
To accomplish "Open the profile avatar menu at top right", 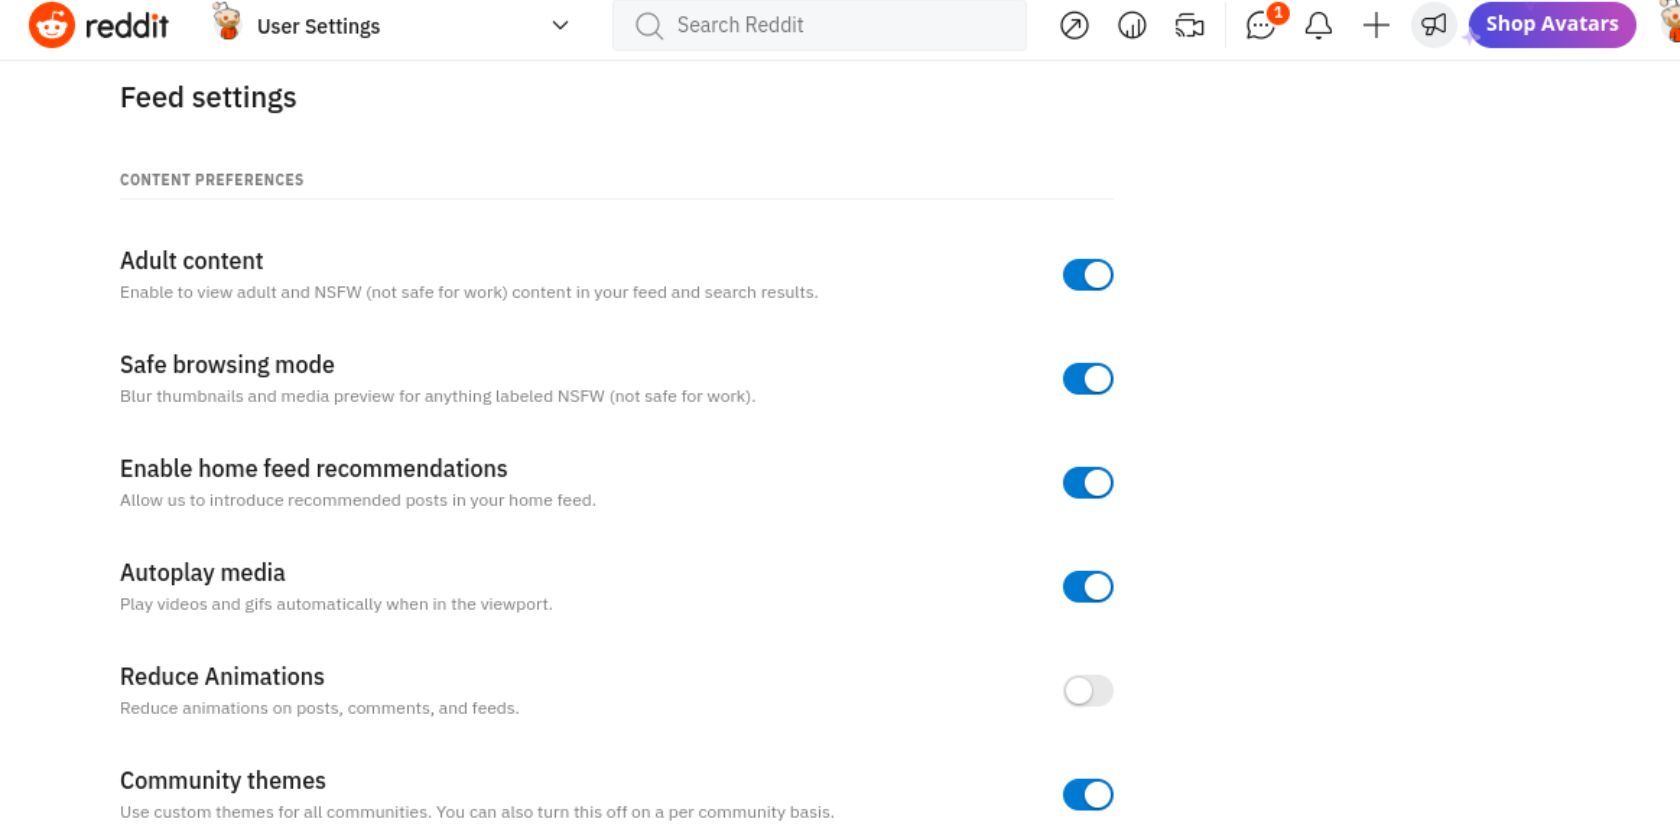I will (x=1669, y=25).
